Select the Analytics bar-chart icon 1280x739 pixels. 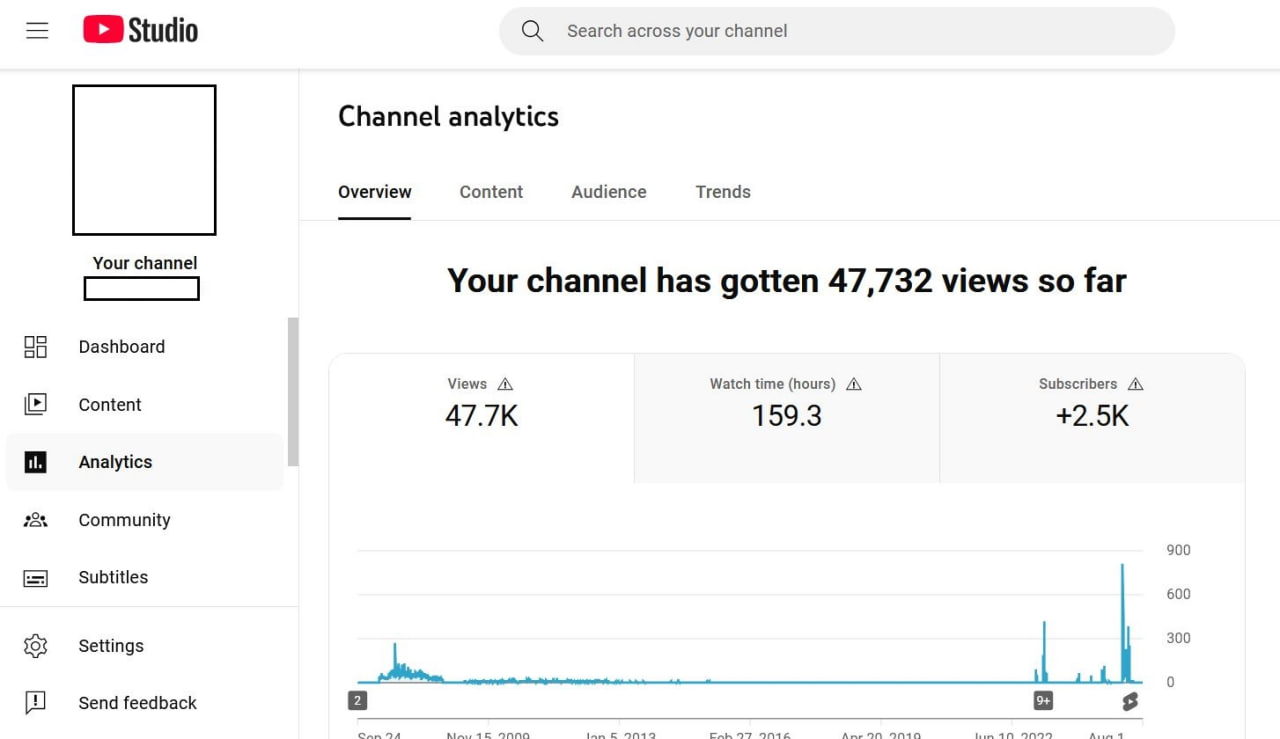pos(35,462)
